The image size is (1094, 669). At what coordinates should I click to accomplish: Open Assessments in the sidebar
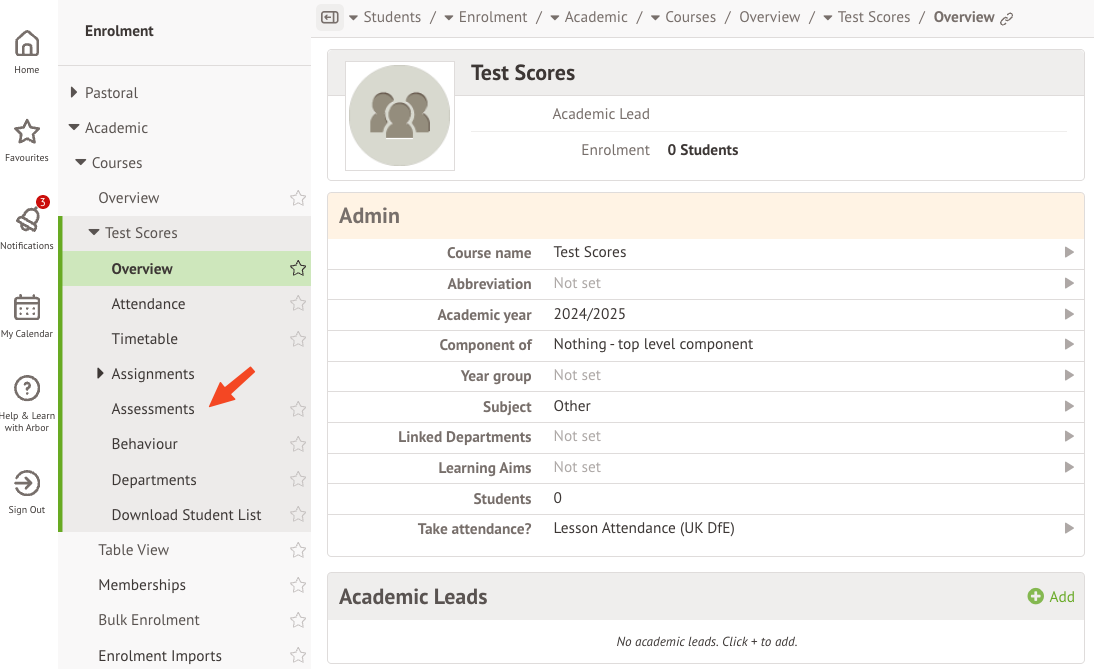[x=153, y=409]
